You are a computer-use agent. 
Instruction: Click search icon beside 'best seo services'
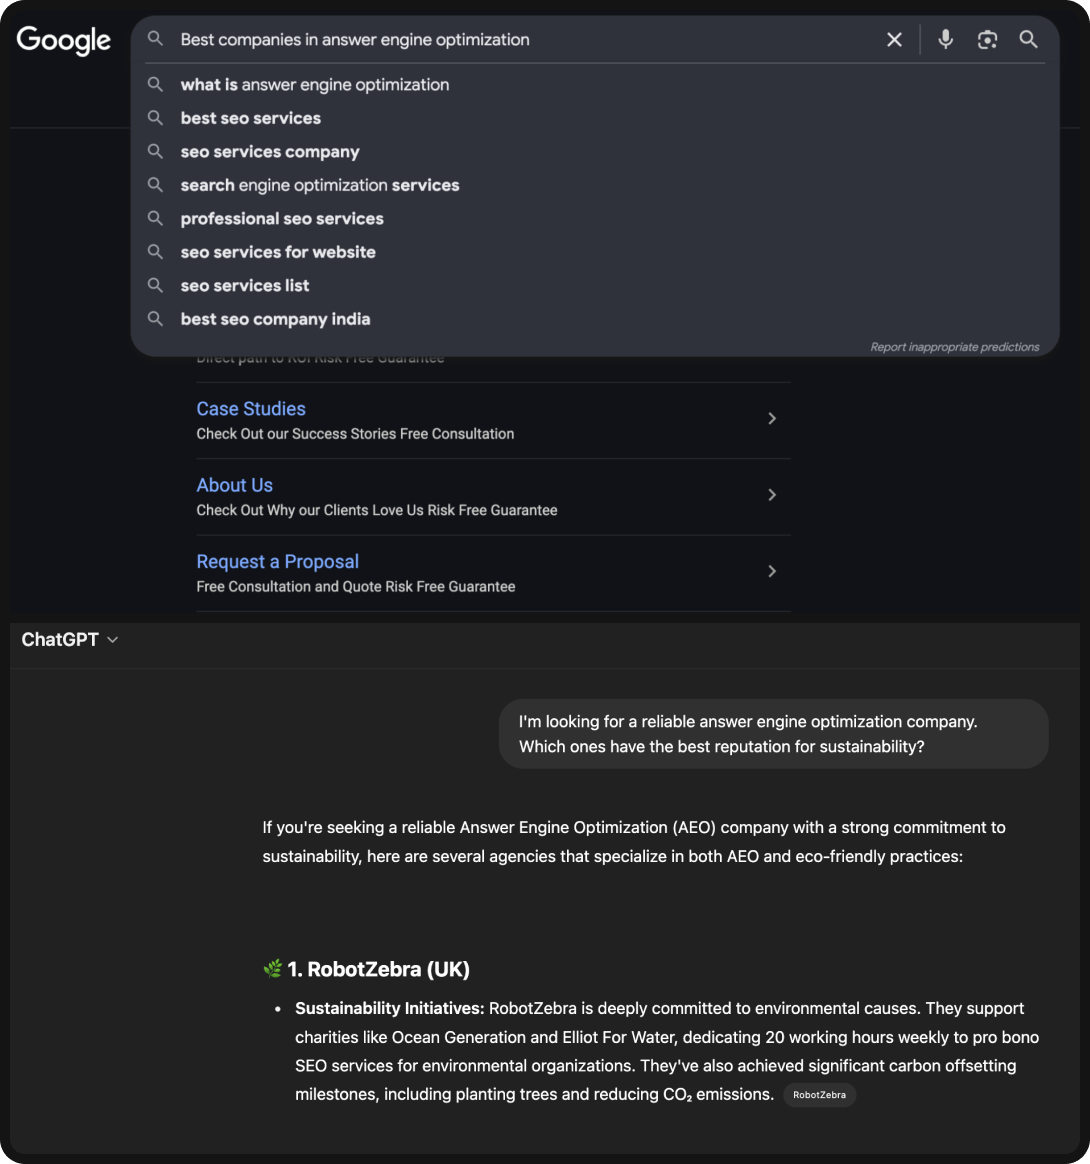tap(155, 118)
